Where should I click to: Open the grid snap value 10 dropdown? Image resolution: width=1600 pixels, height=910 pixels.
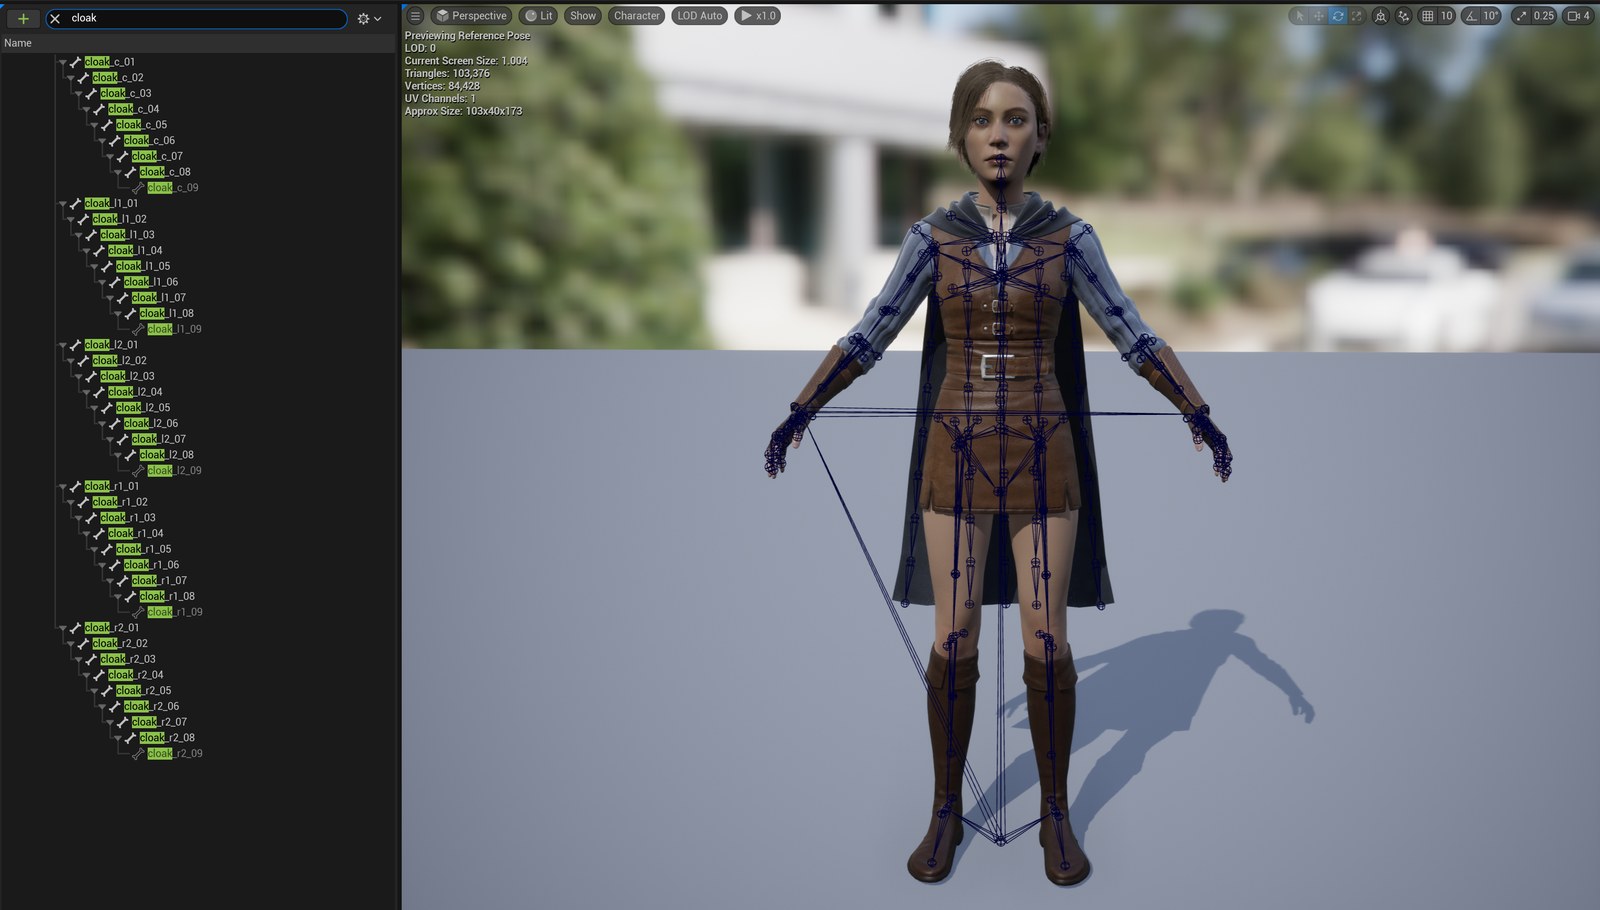tap(1446, 16)
